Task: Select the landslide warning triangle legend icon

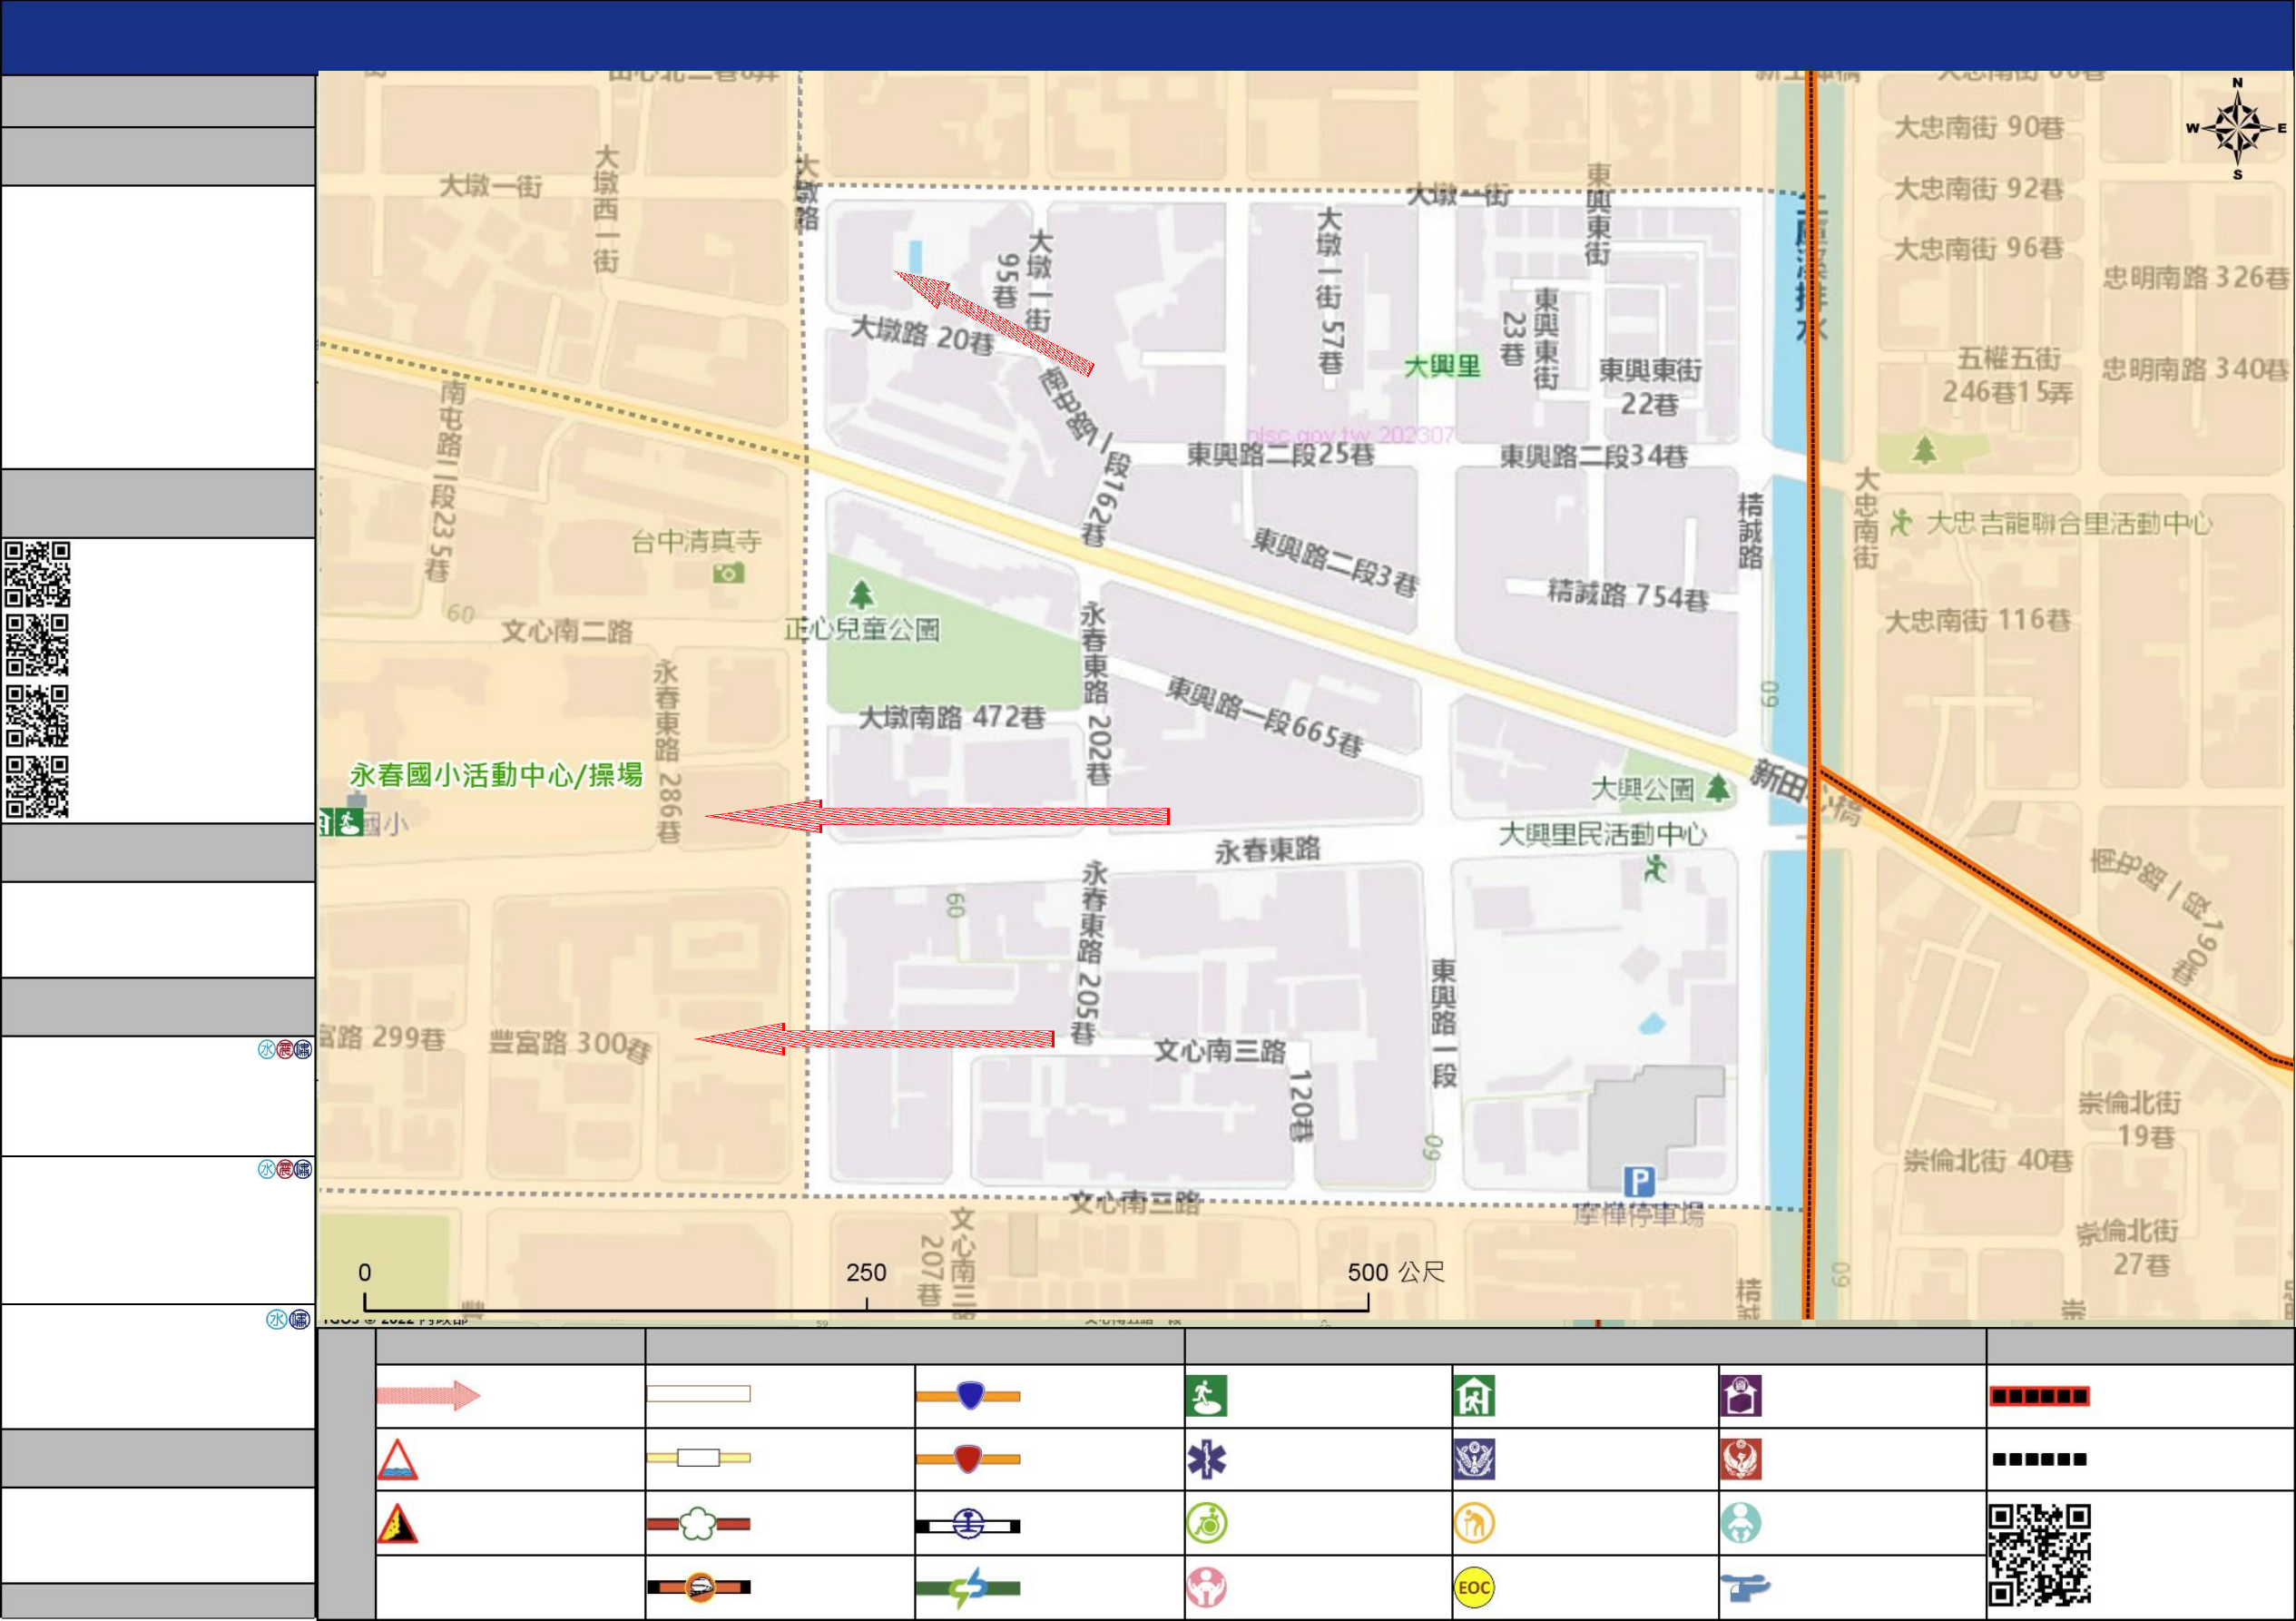Action: click(397, 1524)
